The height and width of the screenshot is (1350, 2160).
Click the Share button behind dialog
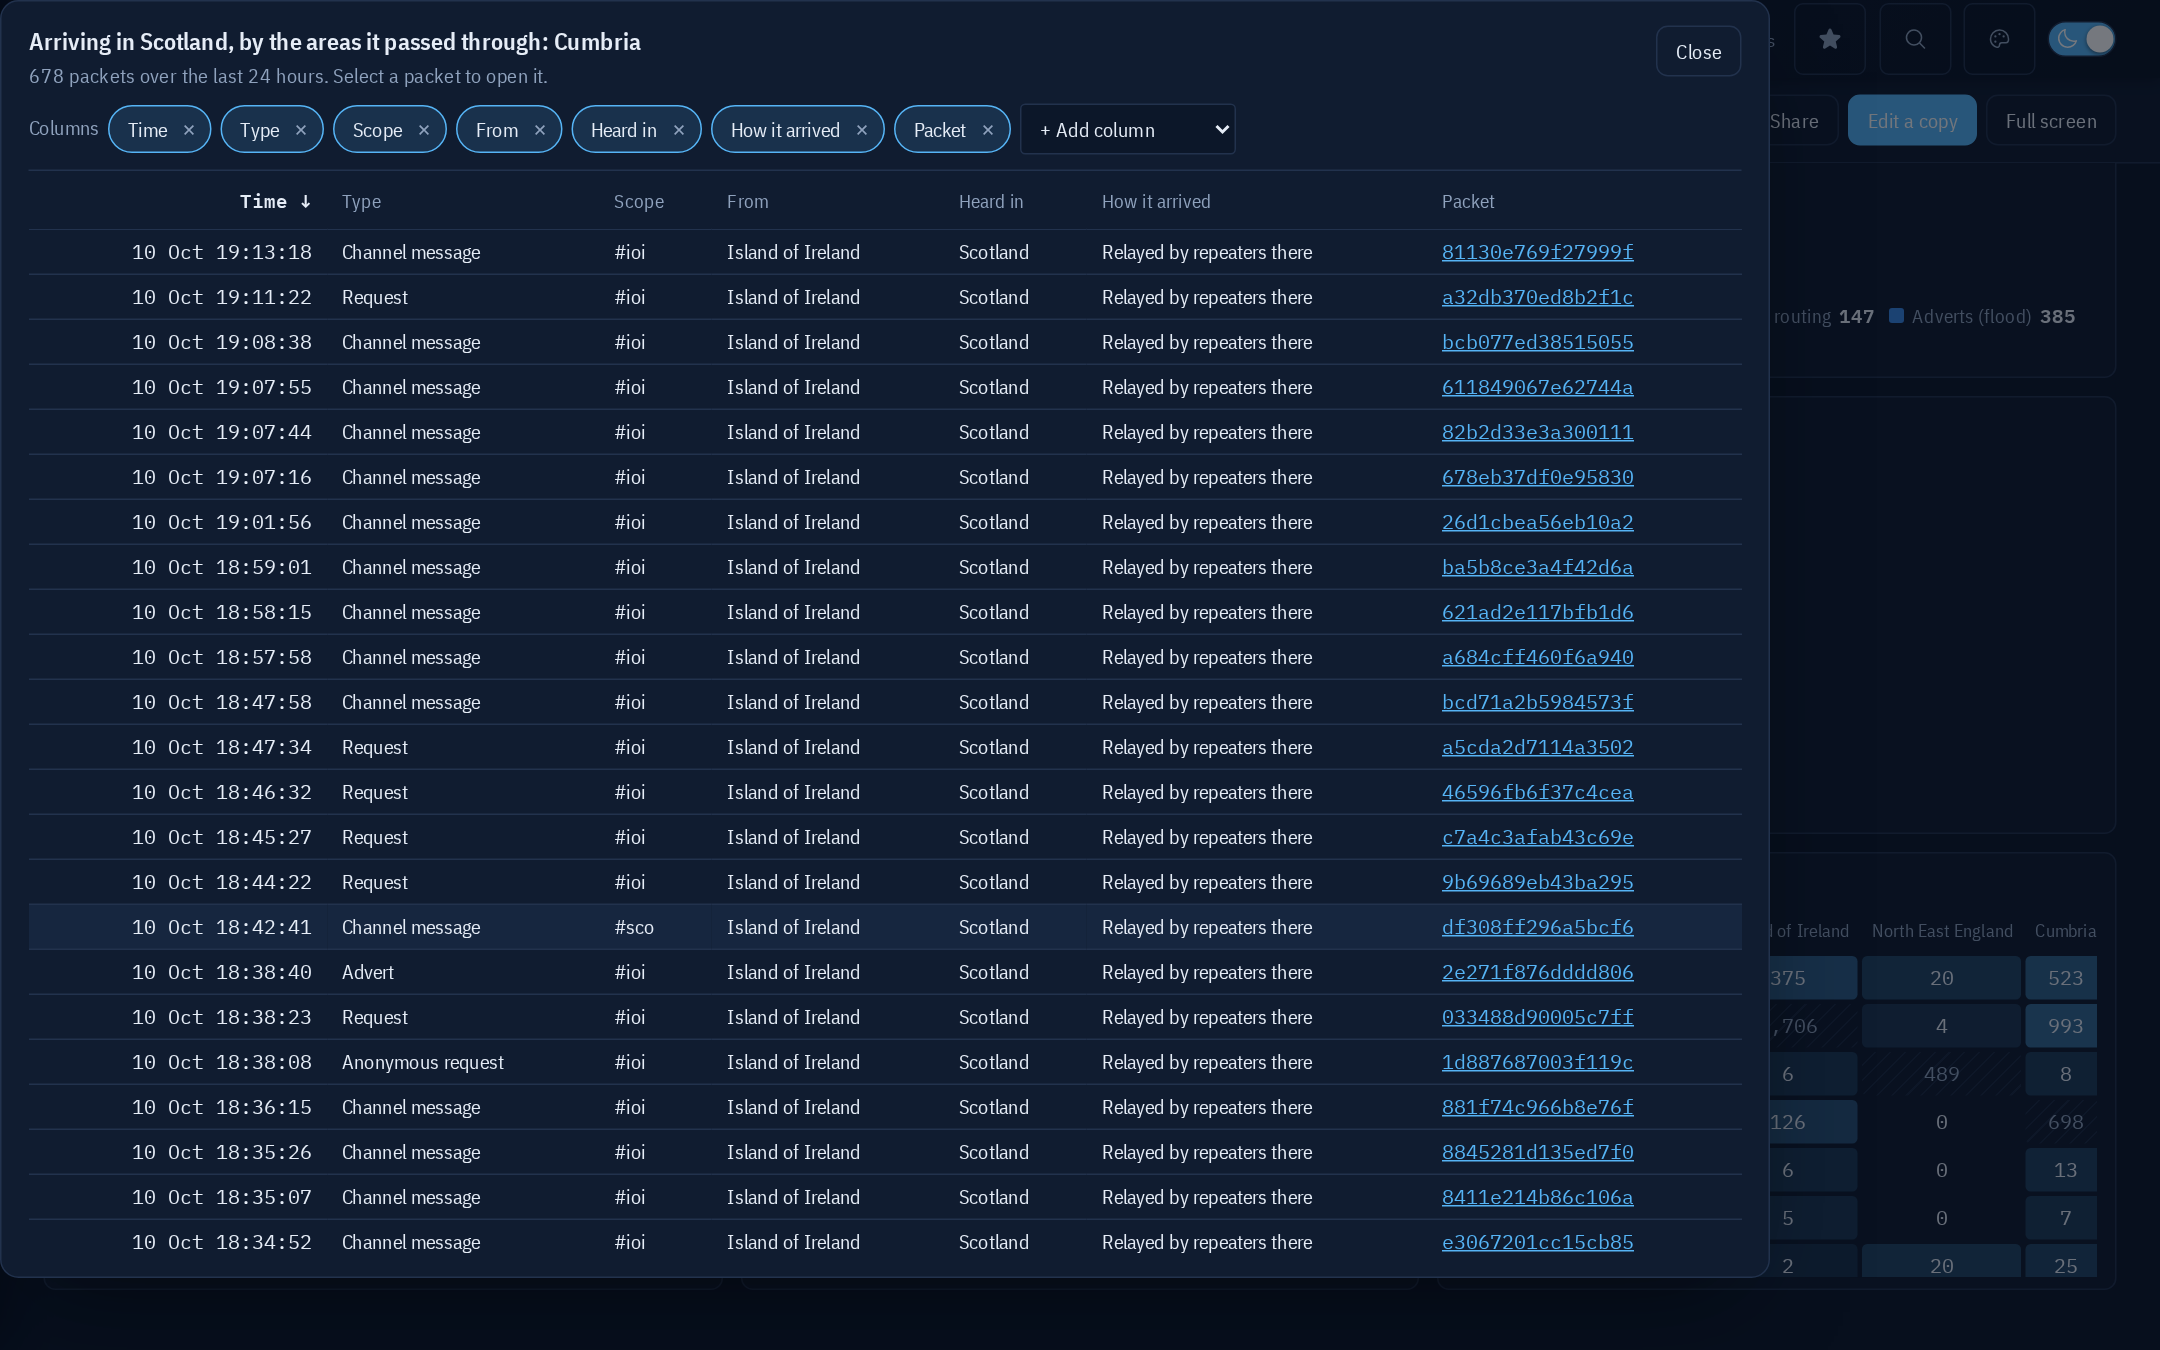(x=1794, y=121)
